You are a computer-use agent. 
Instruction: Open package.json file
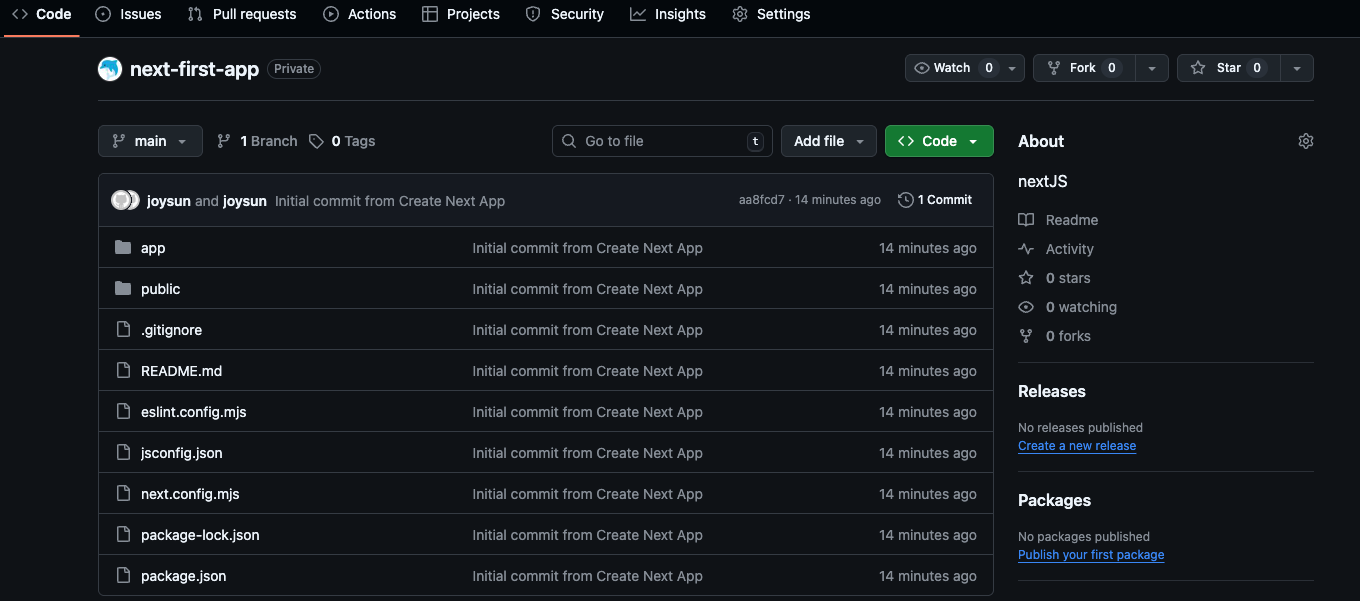(184, 576)
